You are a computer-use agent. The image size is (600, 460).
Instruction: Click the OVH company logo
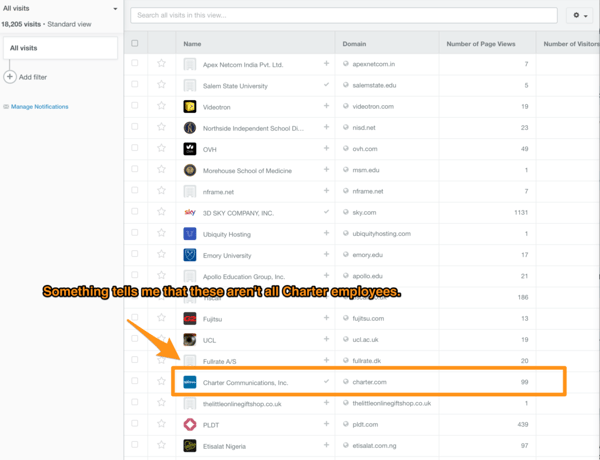[190, 149]
